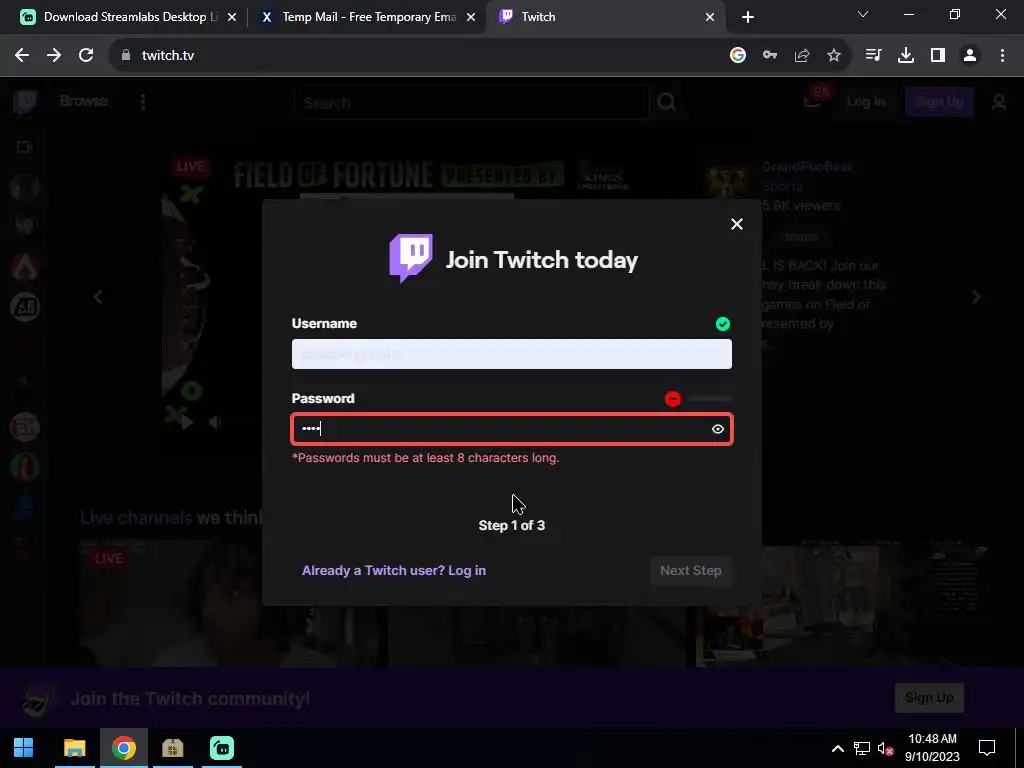Click into the Username input field
This screenshot has height=768, width=1024.
(511, 354)
